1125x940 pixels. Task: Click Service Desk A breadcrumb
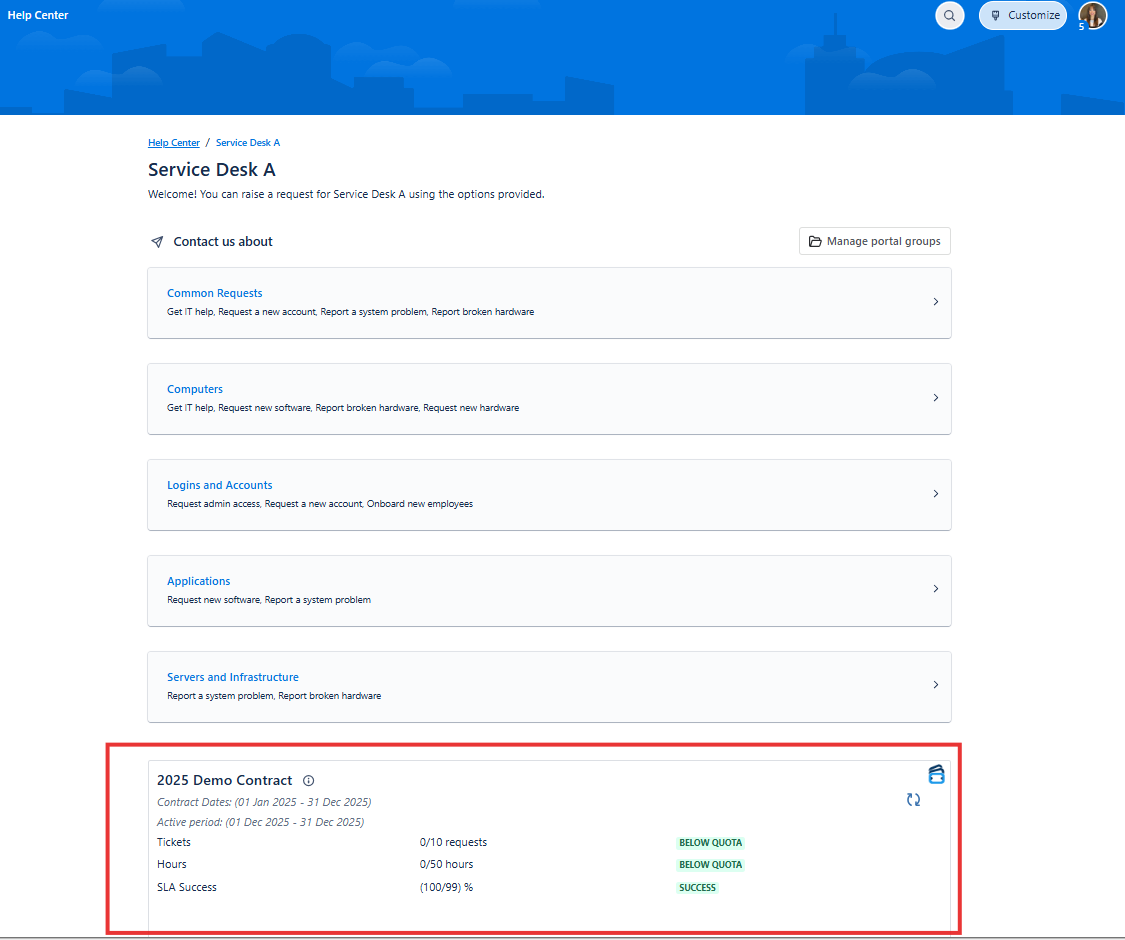pyautogui.click(x=248, y=143)
